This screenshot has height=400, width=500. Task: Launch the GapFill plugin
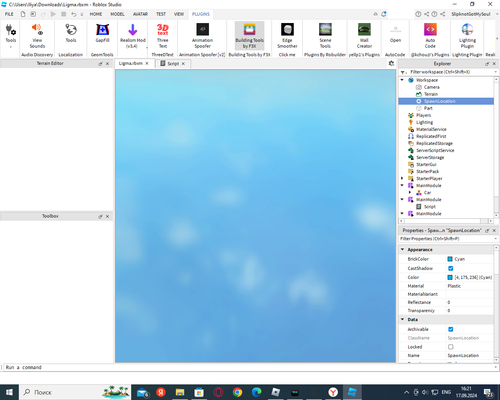pos(102,33)
